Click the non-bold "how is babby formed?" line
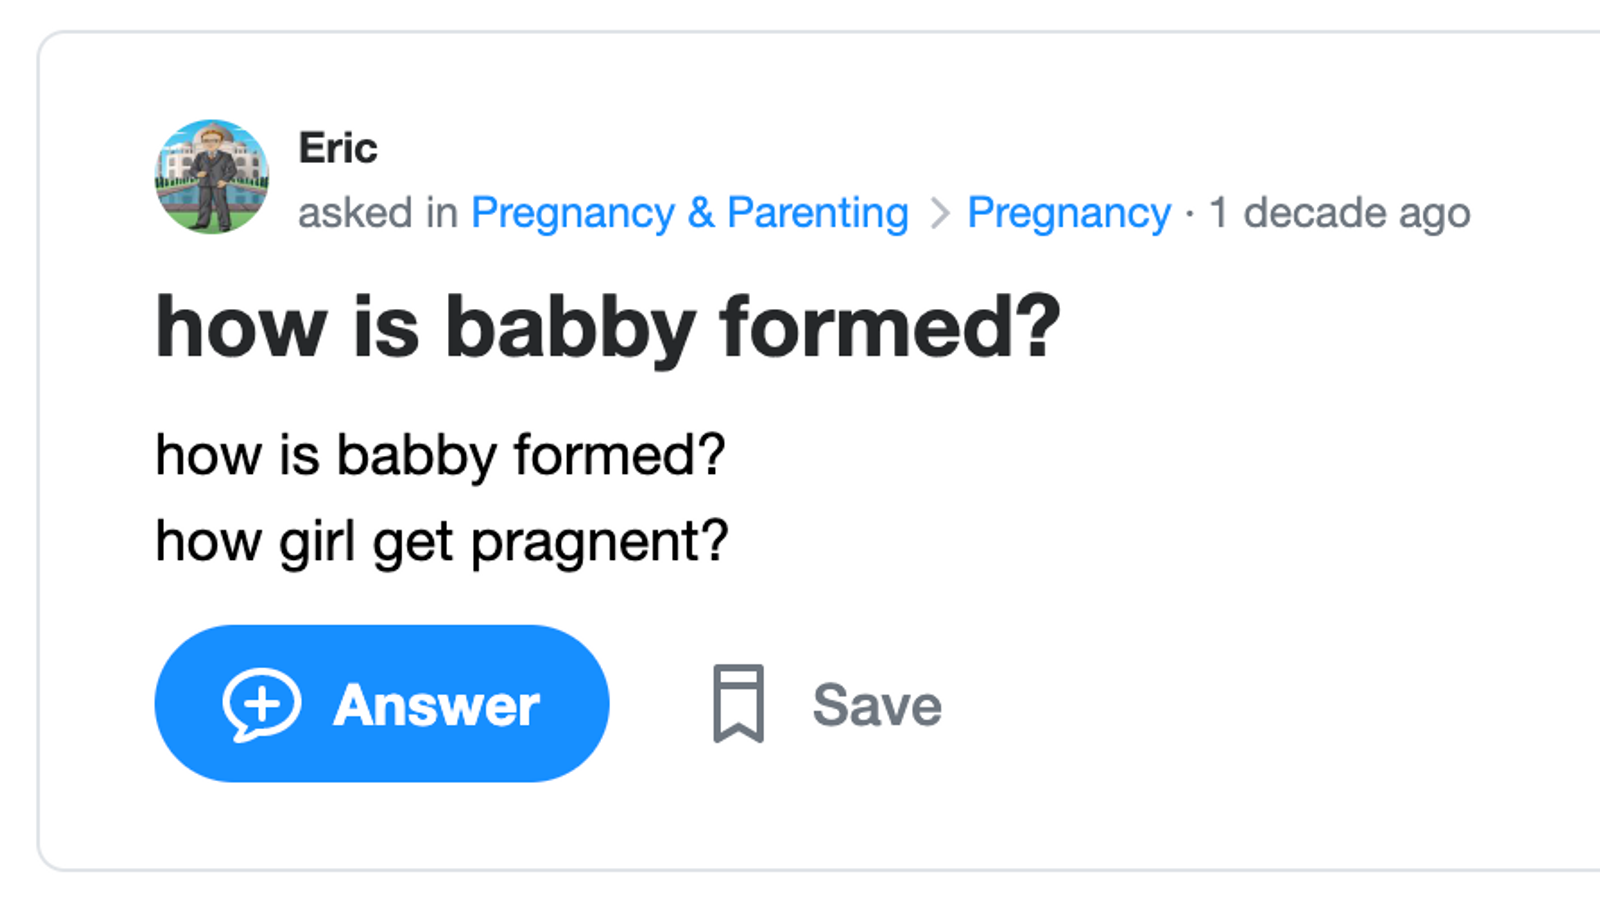This screenshot has width=1600, height=900. pyautogui.click(x=440, y=455)
